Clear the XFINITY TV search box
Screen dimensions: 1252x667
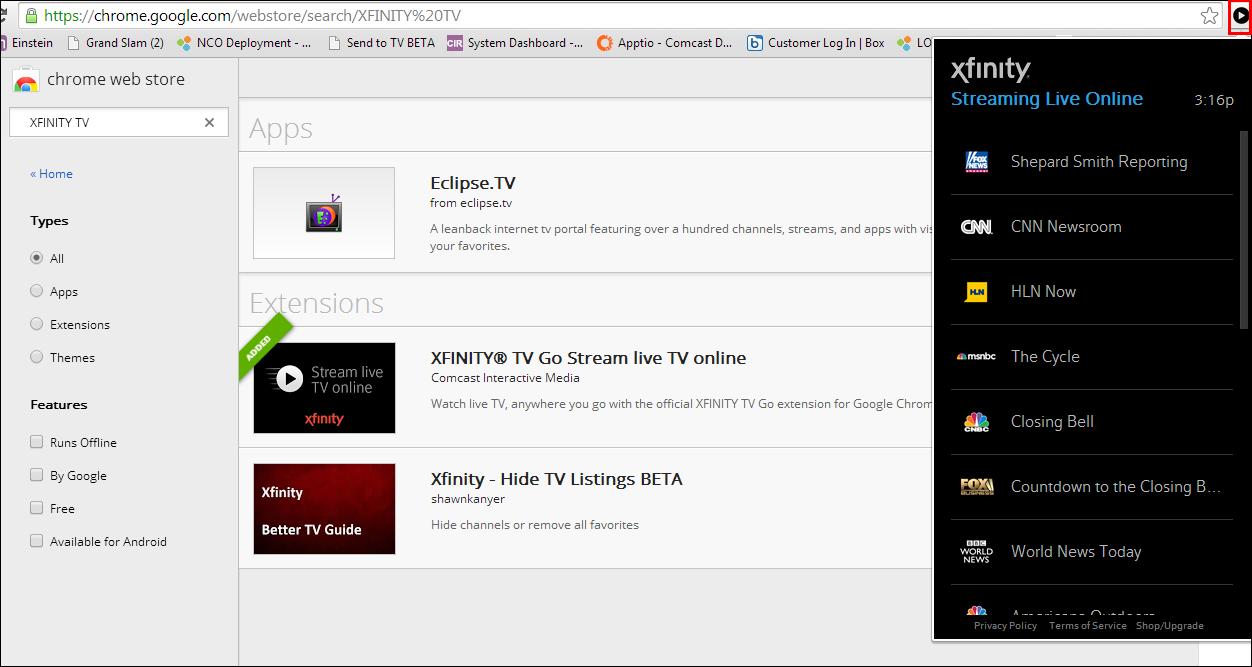pos(209,123)
